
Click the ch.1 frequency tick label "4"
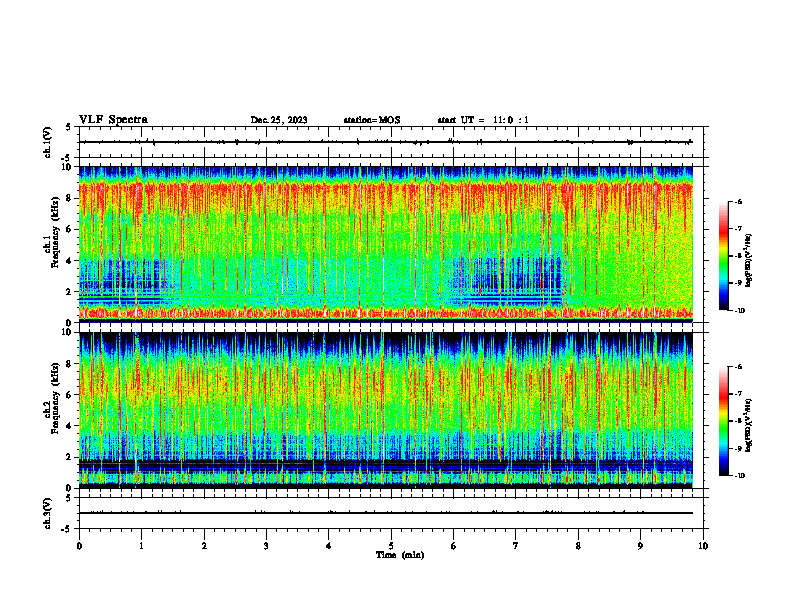click(69, 261)
